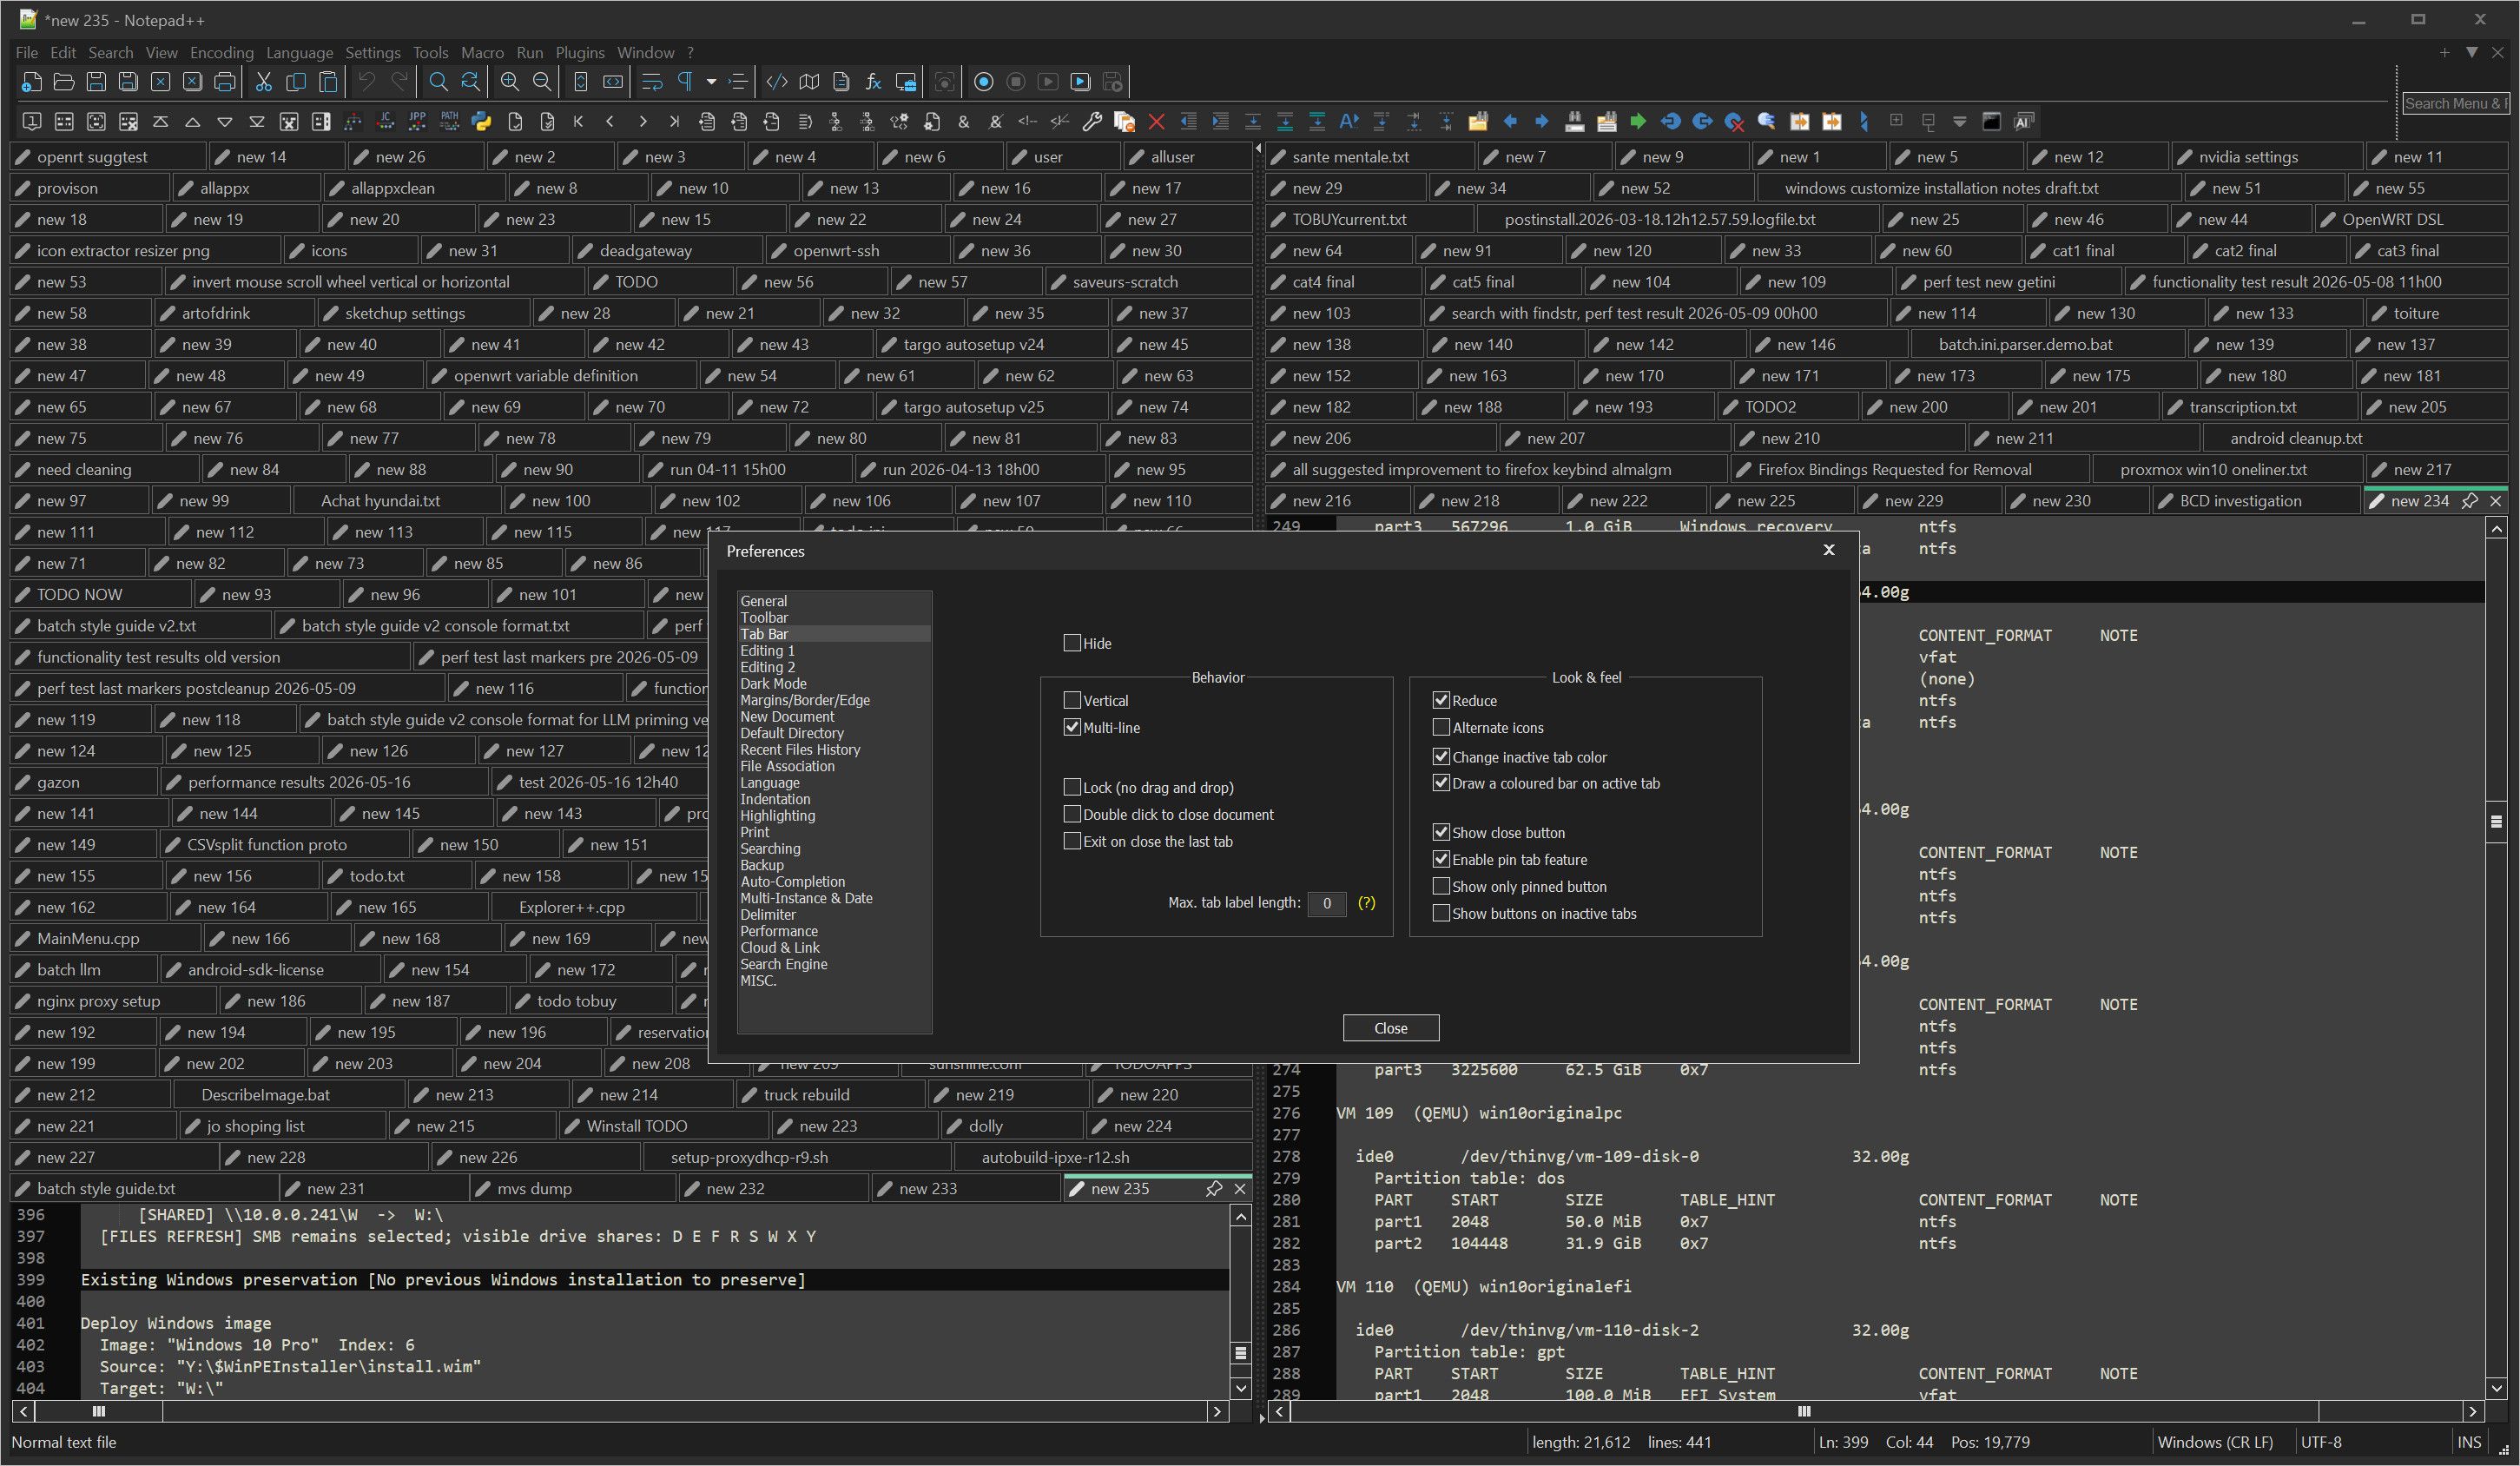
Task: Click the Run macro multiple times icon
Action: (x=1080, y=82)
